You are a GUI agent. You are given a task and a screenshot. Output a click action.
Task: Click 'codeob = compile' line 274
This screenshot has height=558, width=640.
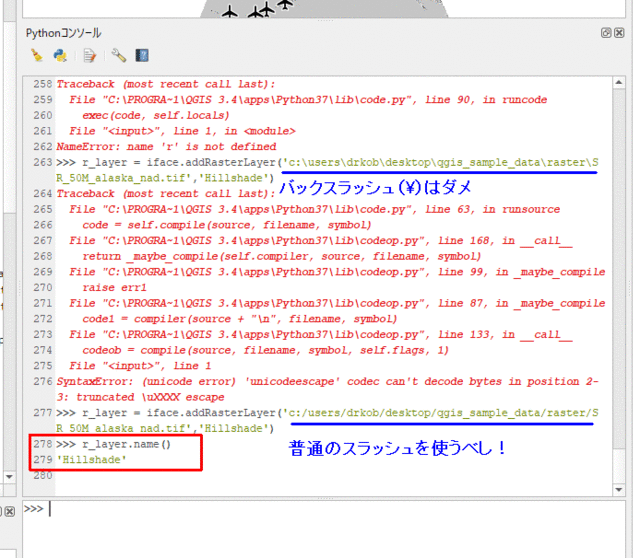tap(265, 350)
